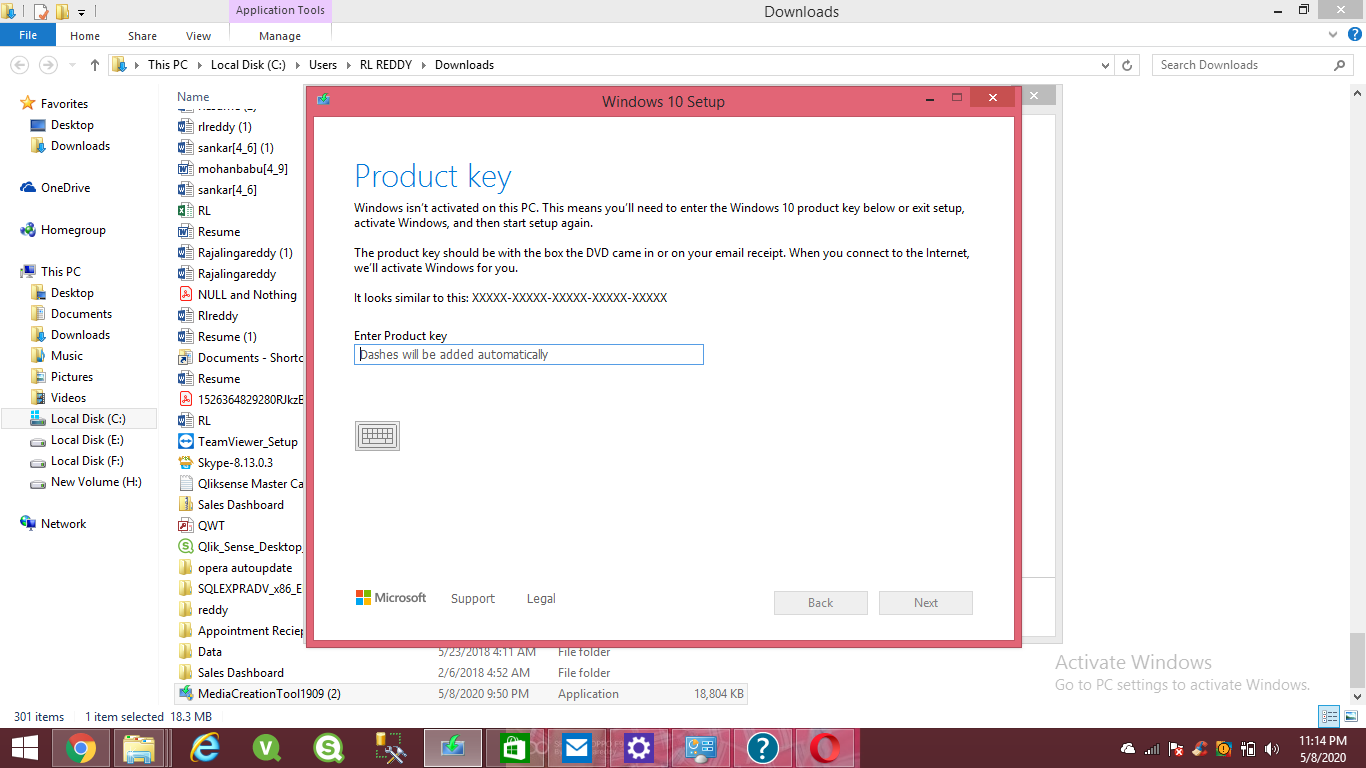Open network signal tray icon
Image resolution: width=1366 pixels, height=768 pixels.
1152,749
